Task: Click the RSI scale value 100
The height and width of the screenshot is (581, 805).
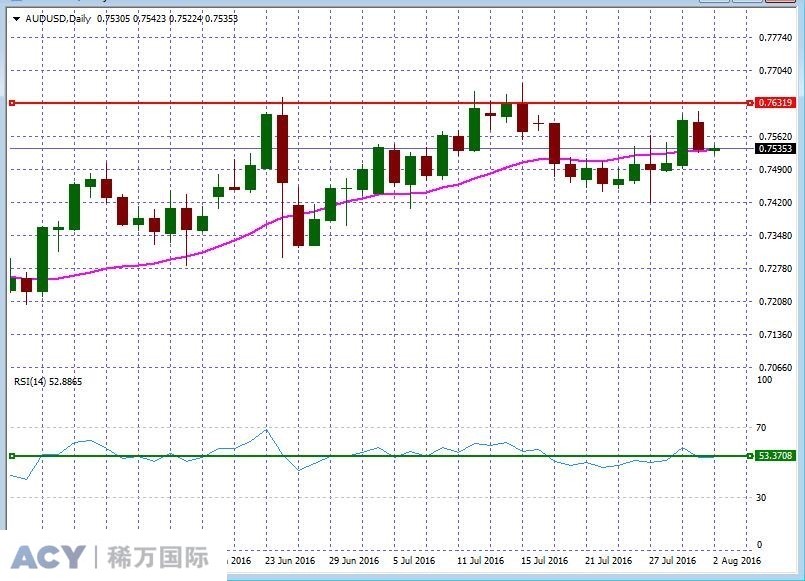Action: point(764,380)
